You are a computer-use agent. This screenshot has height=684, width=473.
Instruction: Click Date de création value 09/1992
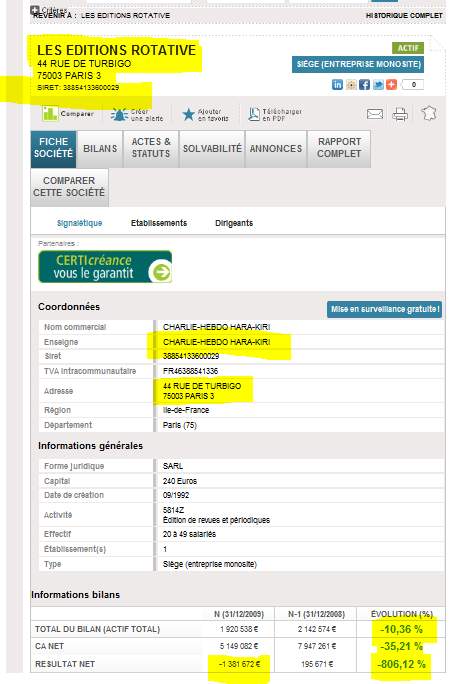point(176,496)
